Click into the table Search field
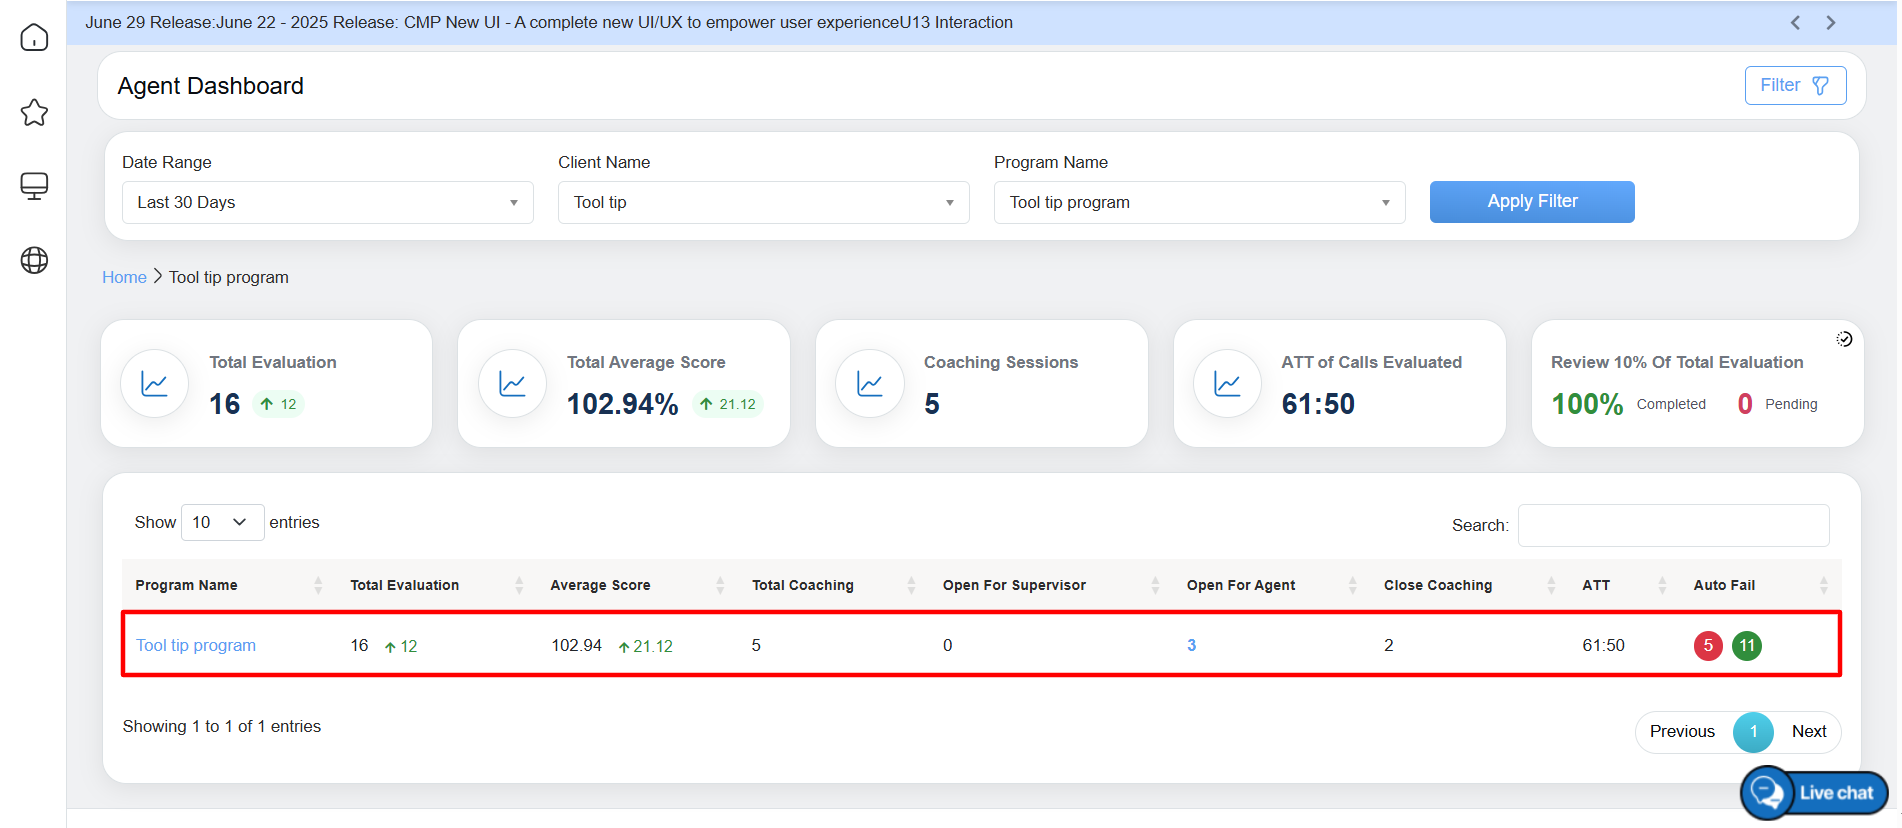 (x=1673, y=525)
